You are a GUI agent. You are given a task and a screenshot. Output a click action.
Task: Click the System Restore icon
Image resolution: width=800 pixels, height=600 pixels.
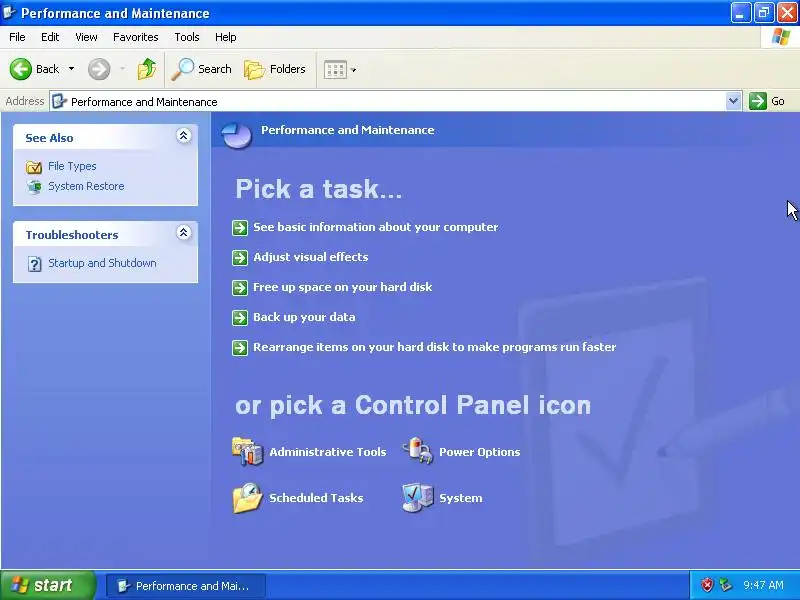(x=34, y=187)
